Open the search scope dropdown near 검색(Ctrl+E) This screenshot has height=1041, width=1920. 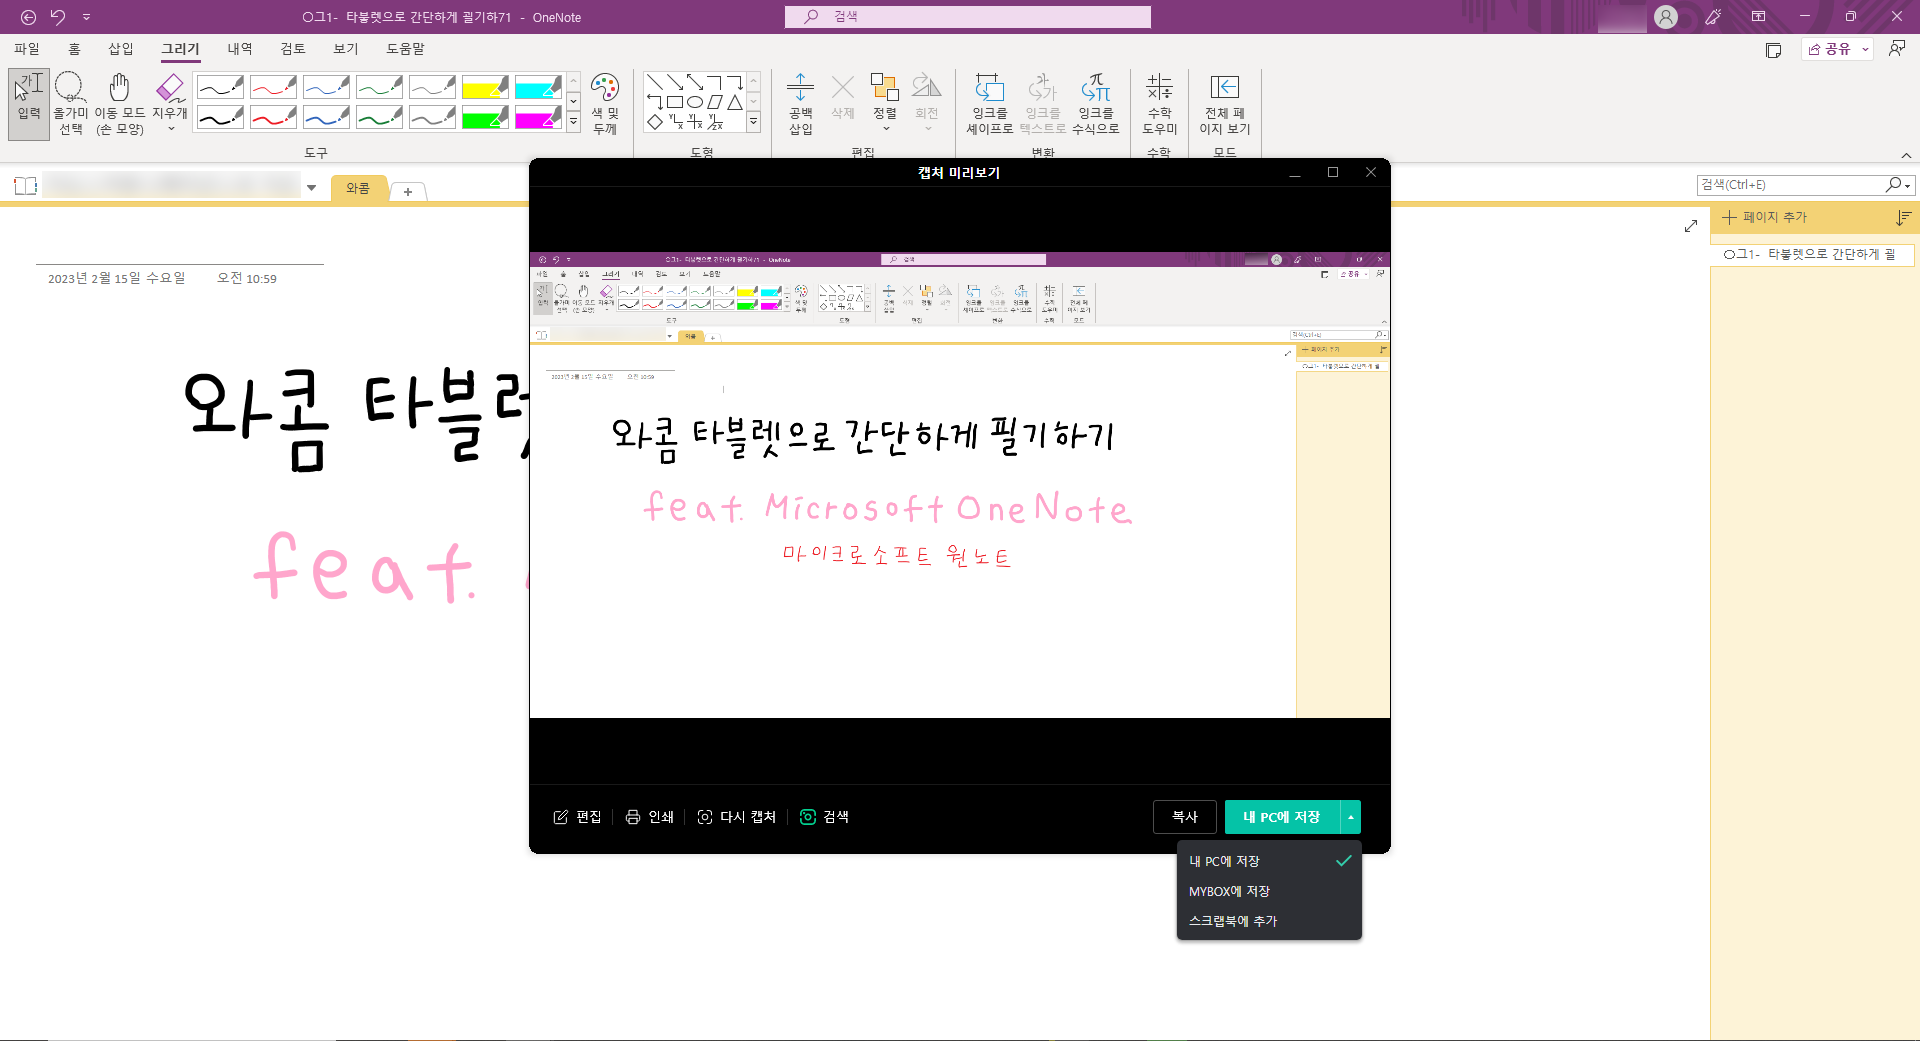click(1909, 185)
